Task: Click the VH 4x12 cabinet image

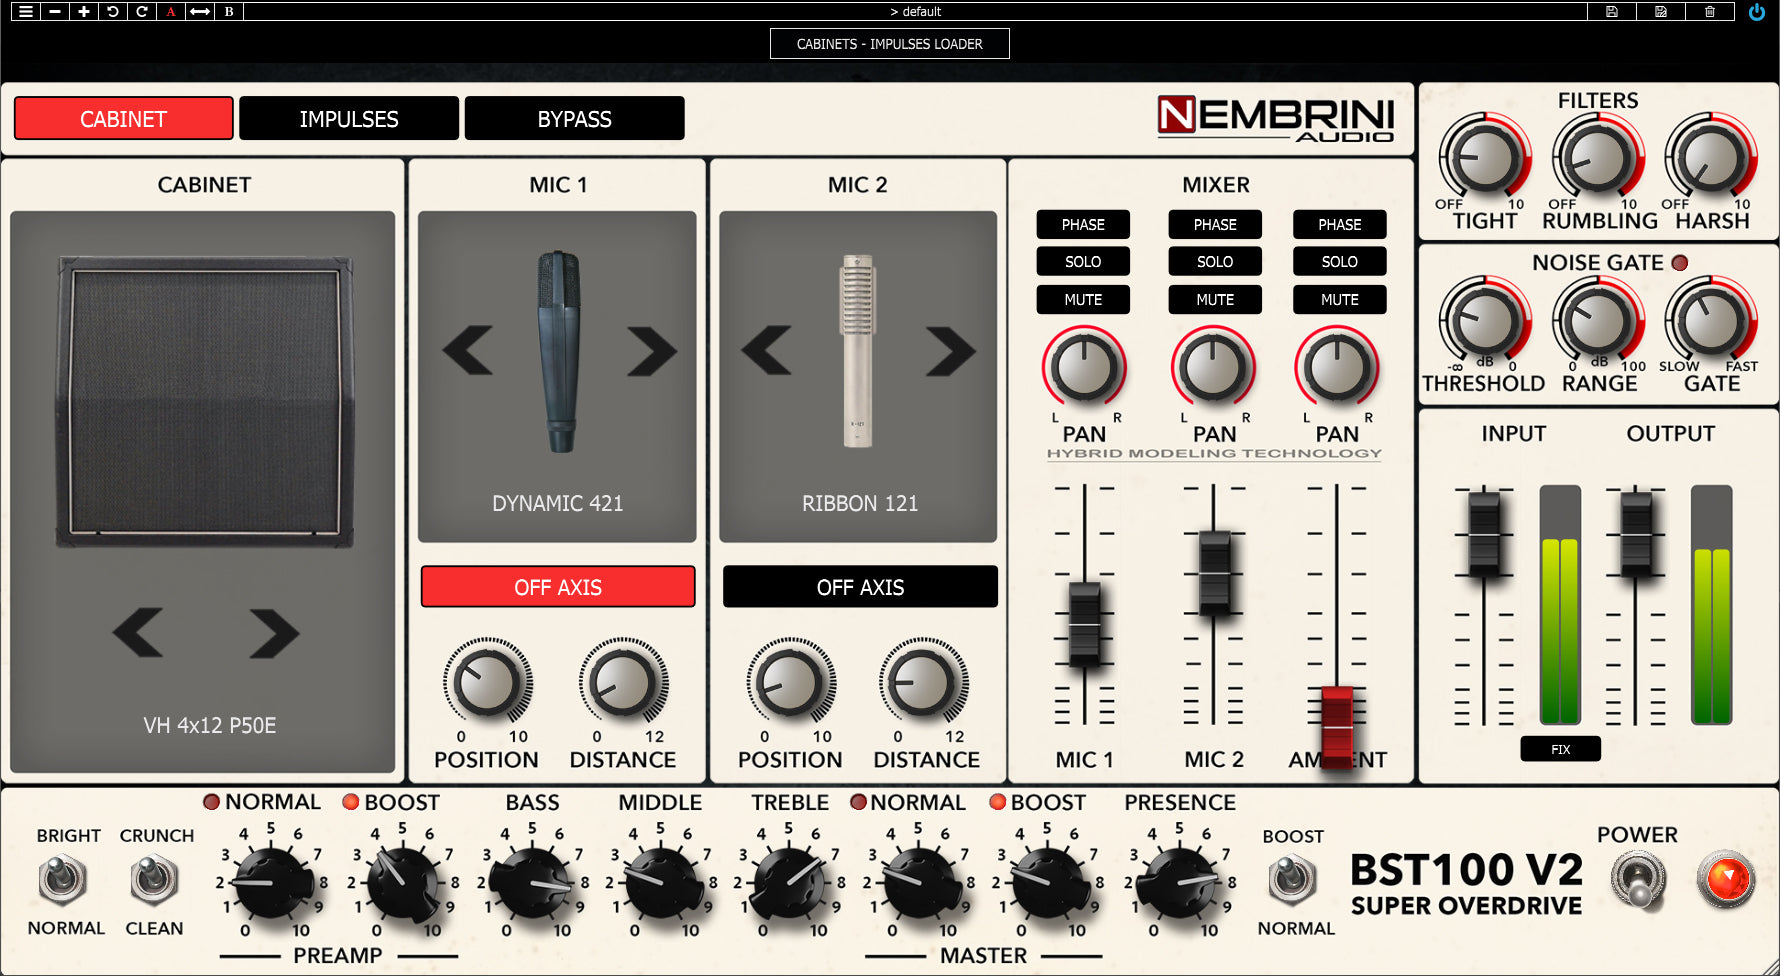Action: click(x=205, y=400)
